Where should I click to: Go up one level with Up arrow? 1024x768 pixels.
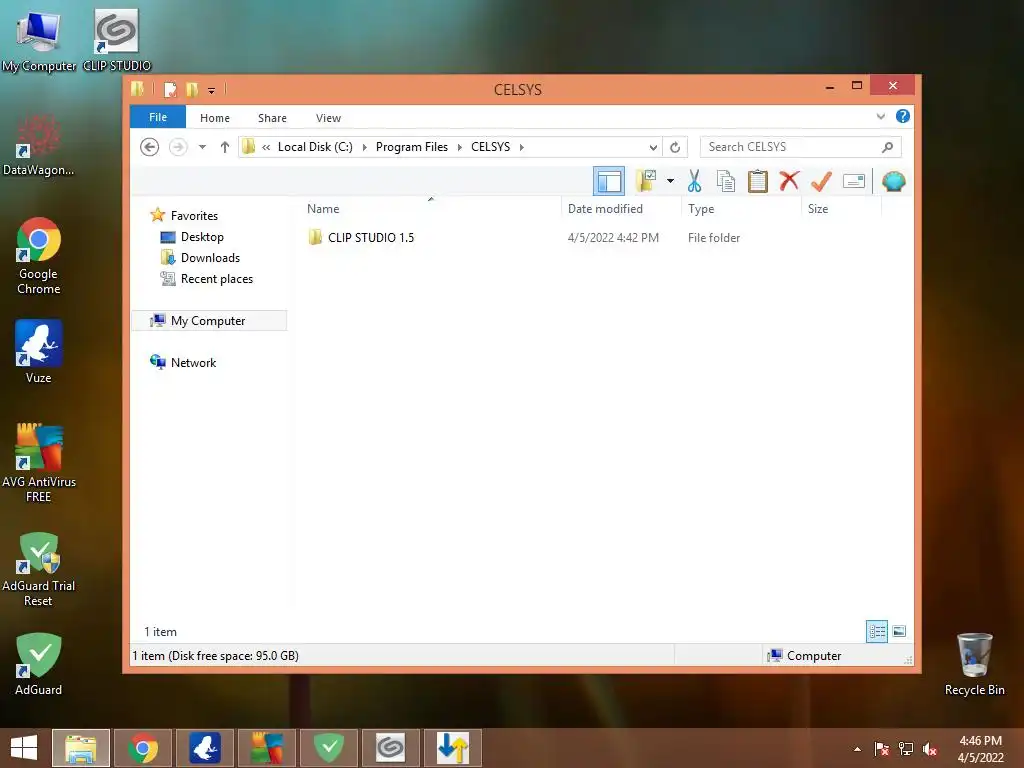point(225,147)
